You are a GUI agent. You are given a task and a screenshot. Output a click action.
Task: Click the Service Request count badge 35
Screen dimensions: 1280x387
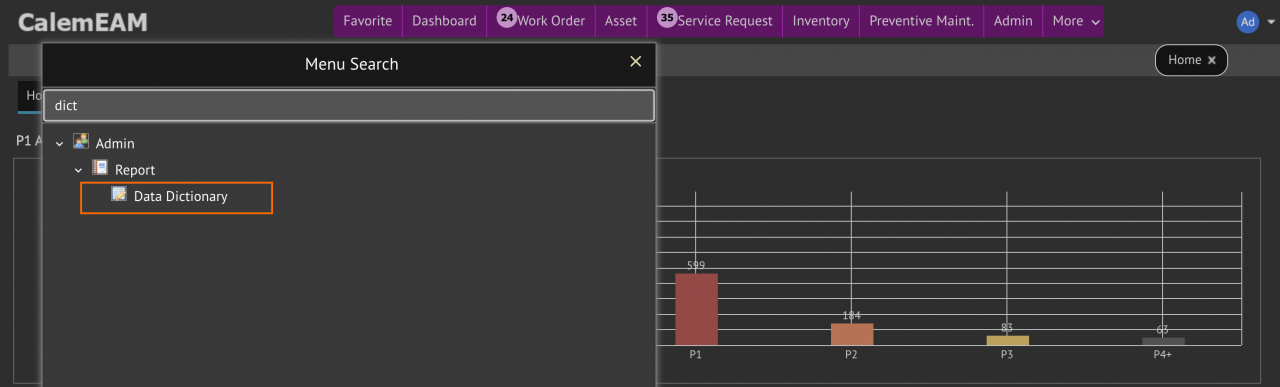point(667,18)
